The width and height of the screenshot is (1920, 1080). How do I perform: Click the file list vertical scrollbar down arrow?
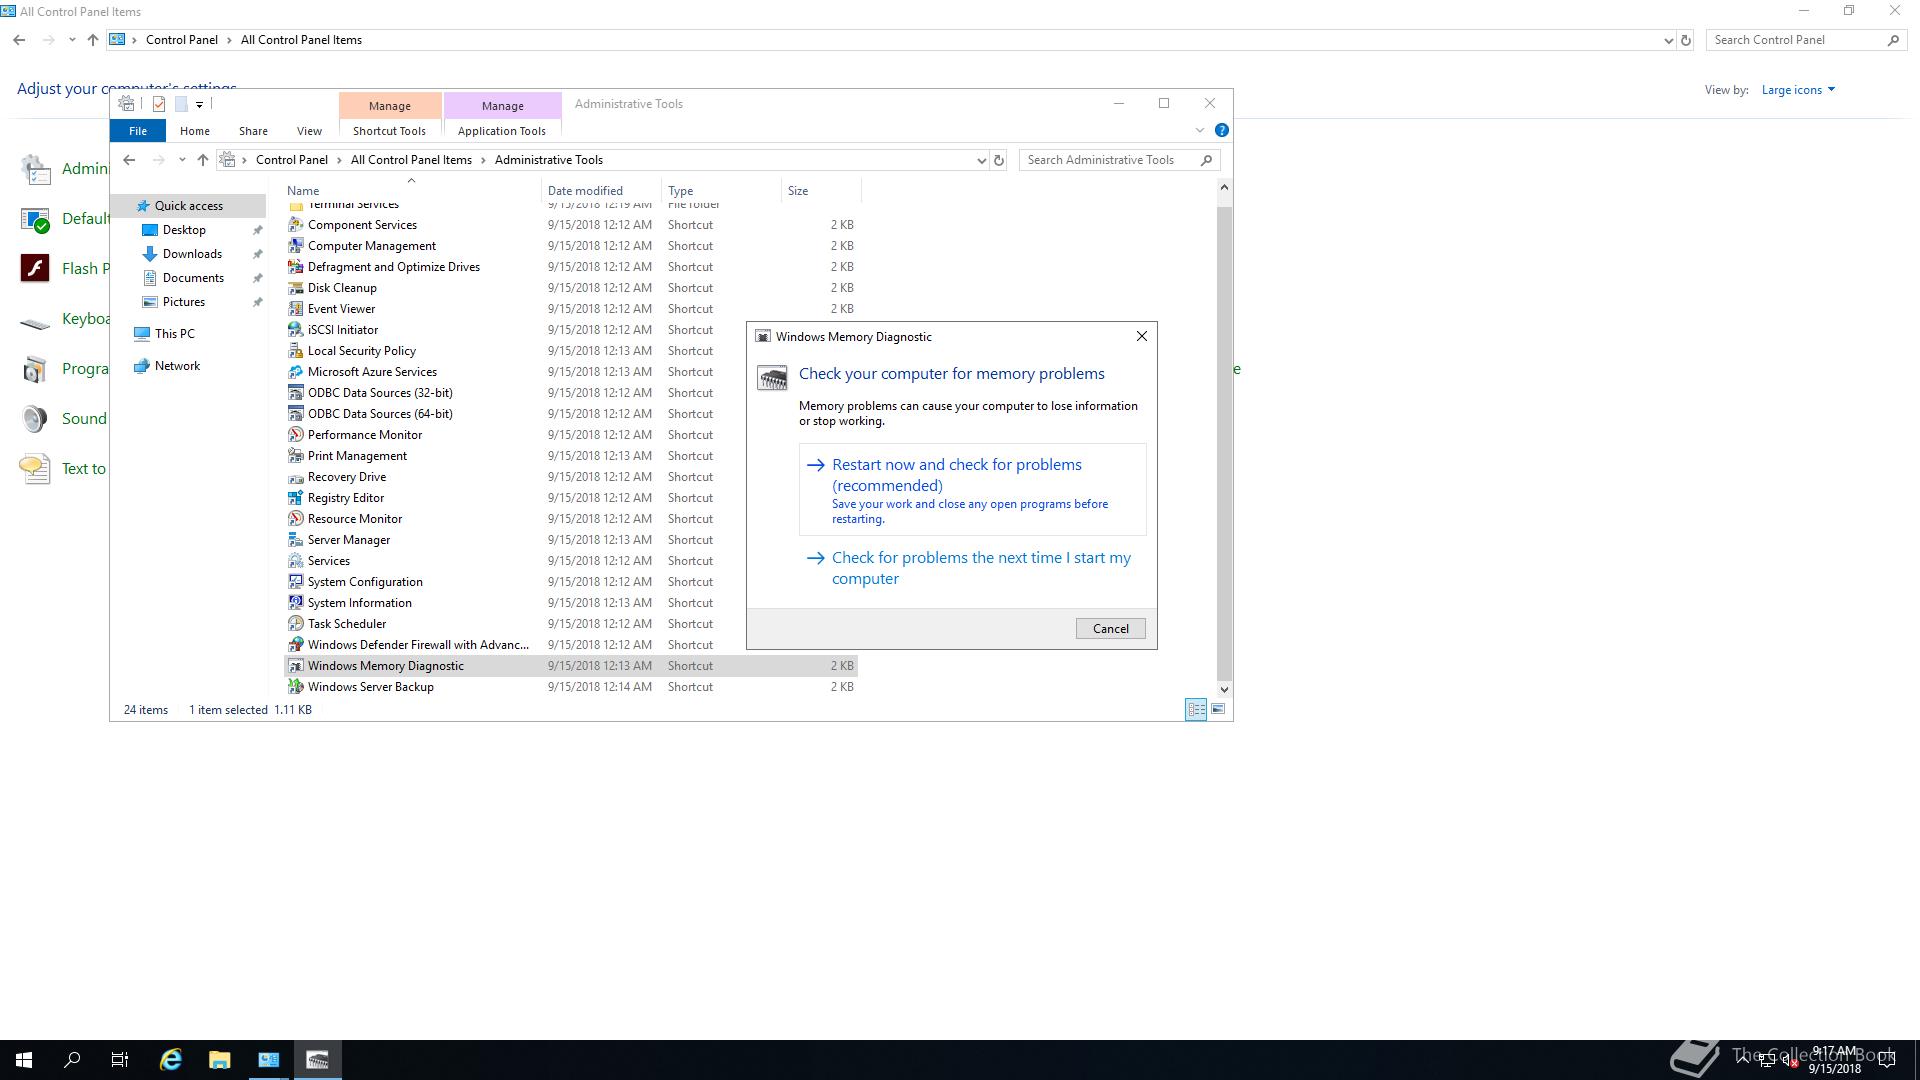(1224, 690)
